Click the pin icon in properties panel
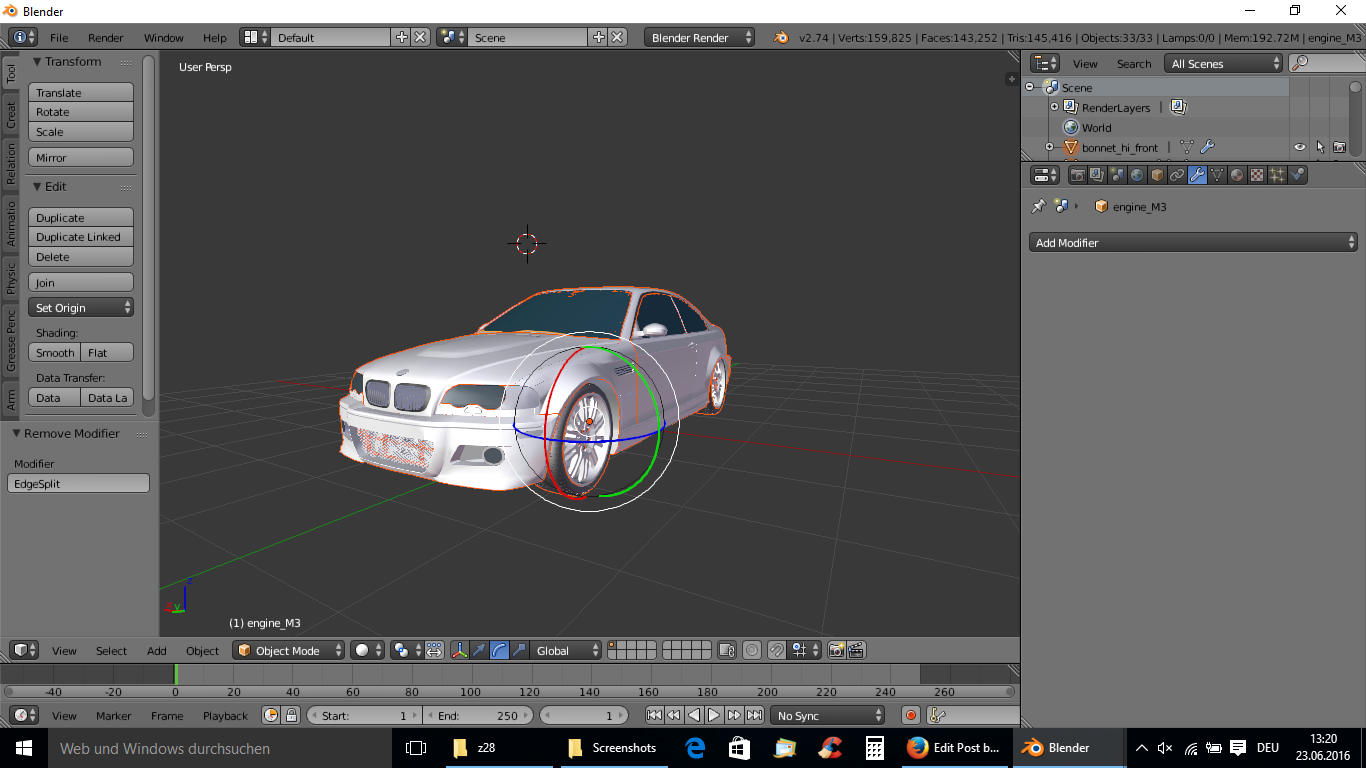The height and width of the screenshot is (768, 1366). [1039, 206]
